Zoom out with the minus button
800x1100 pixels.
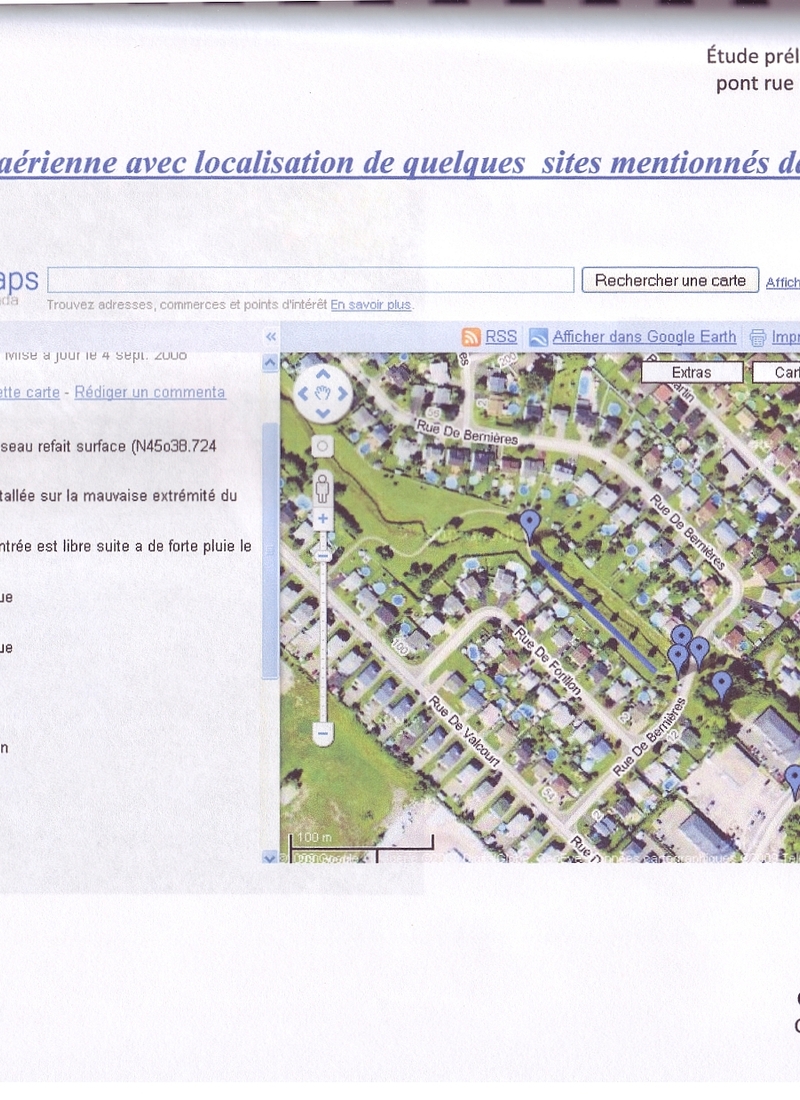[322, 733]
